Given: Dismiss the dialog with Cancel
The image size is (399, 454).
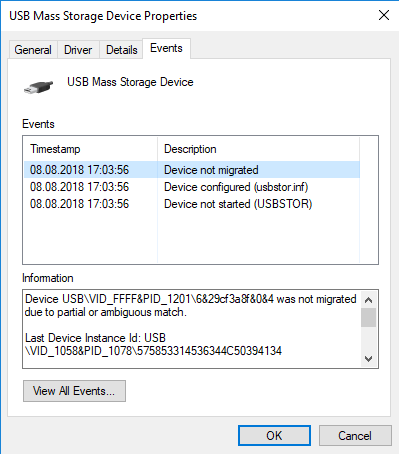Looking at the screenshot, I should [355, 435].
